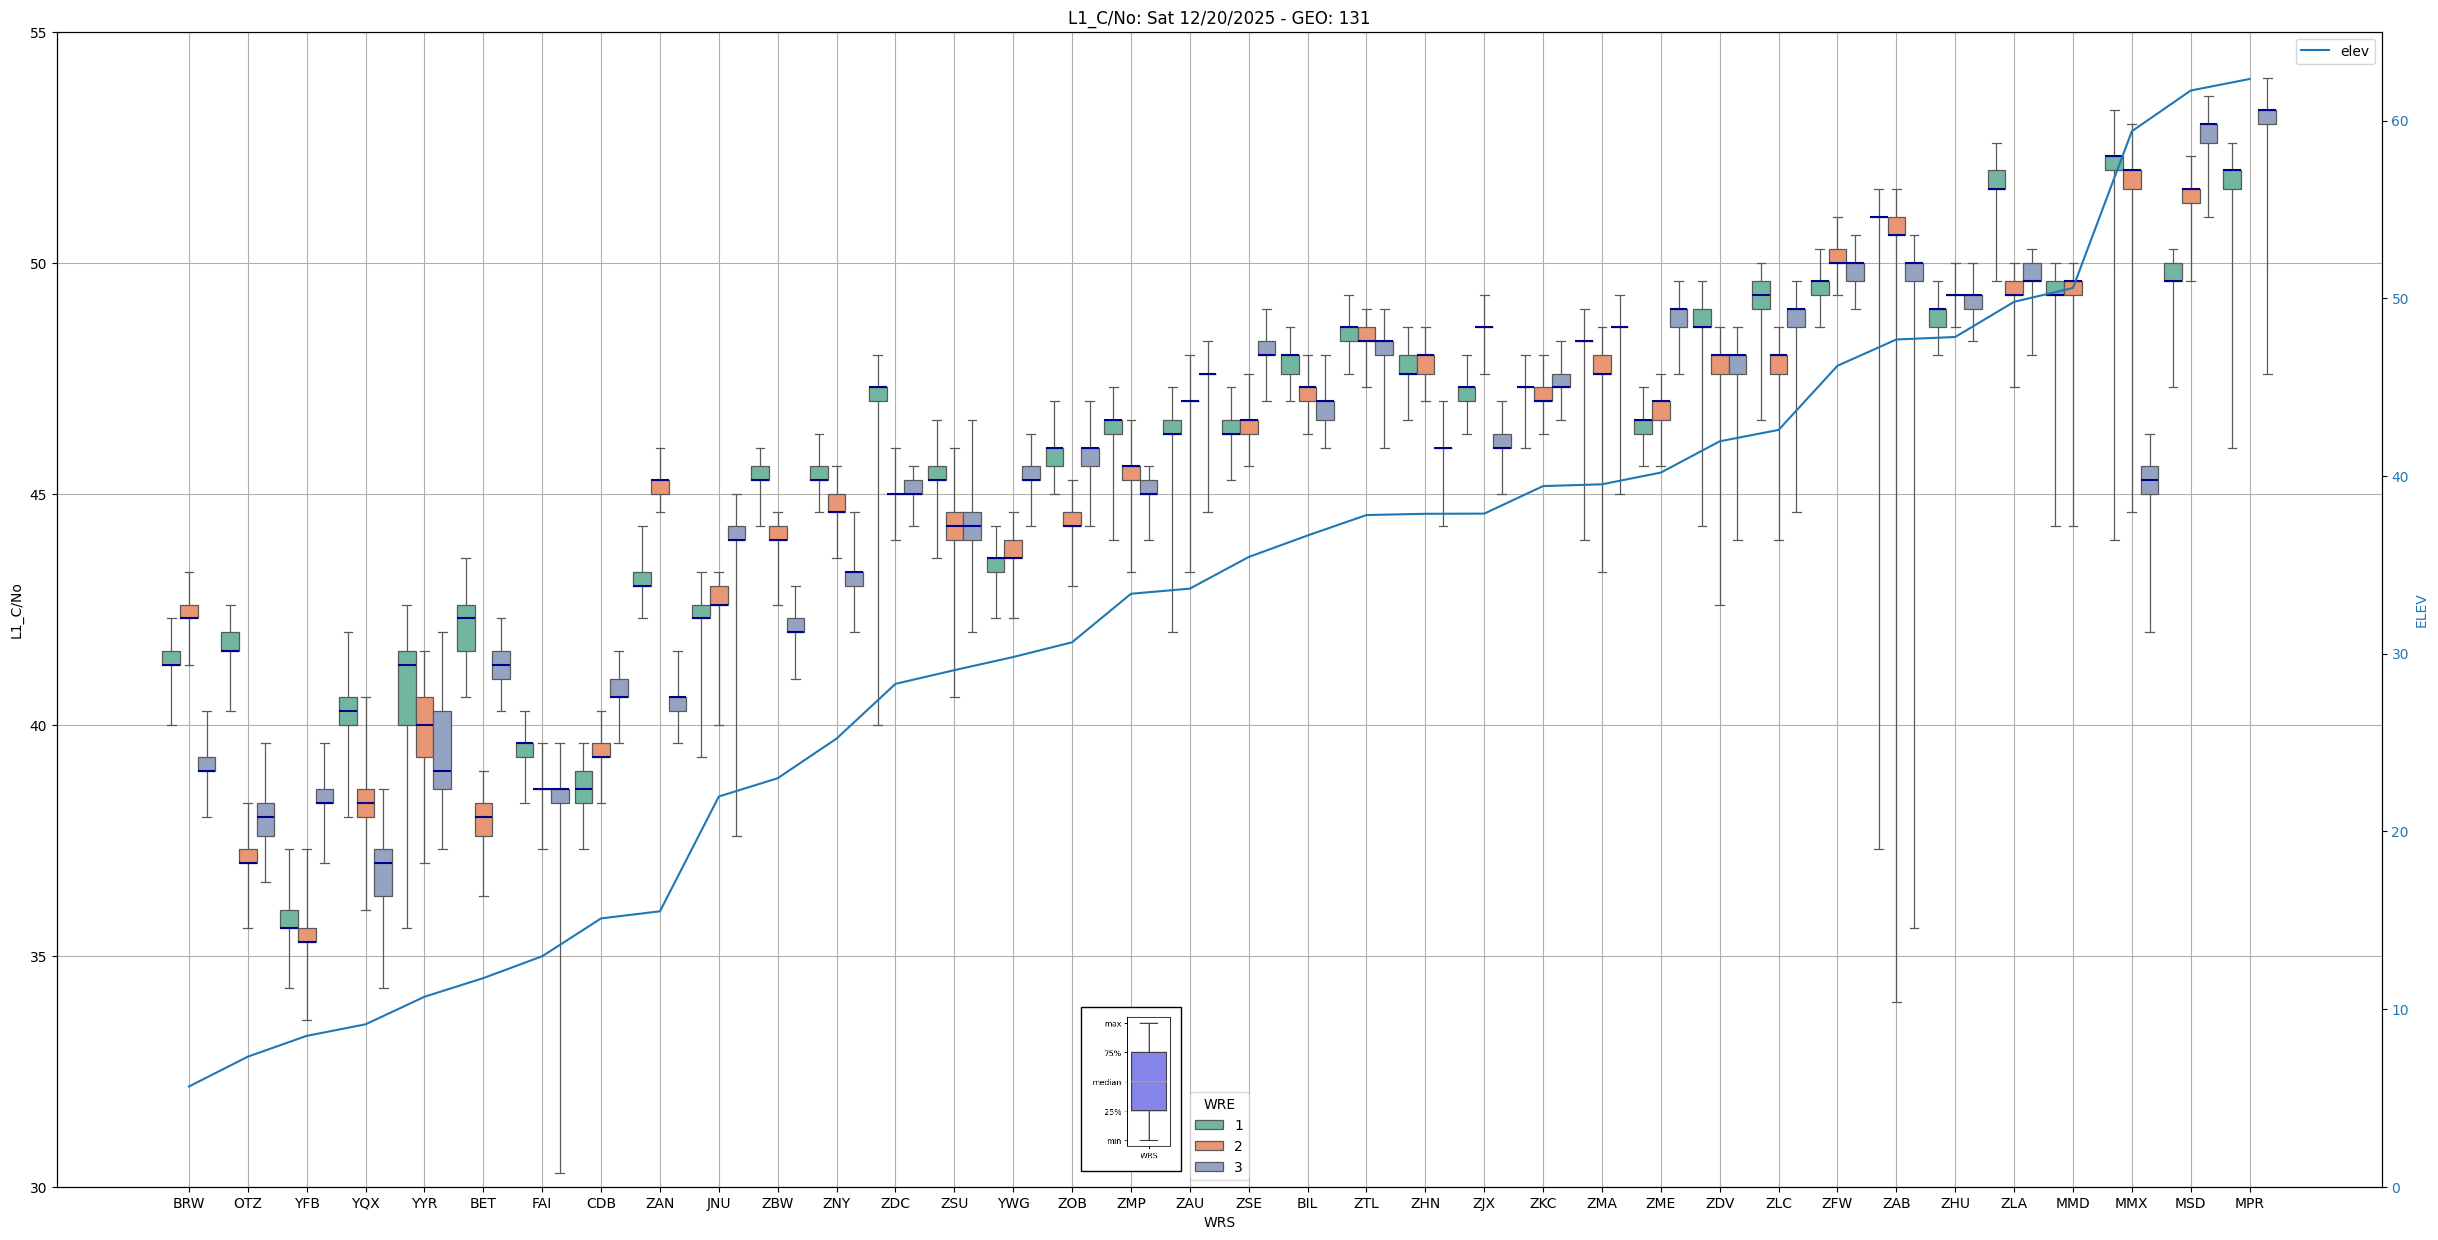Click the orange WRE 2 legend swatch
The height and width of the screenshot is (1240, 2438).
(1209, 1146)
